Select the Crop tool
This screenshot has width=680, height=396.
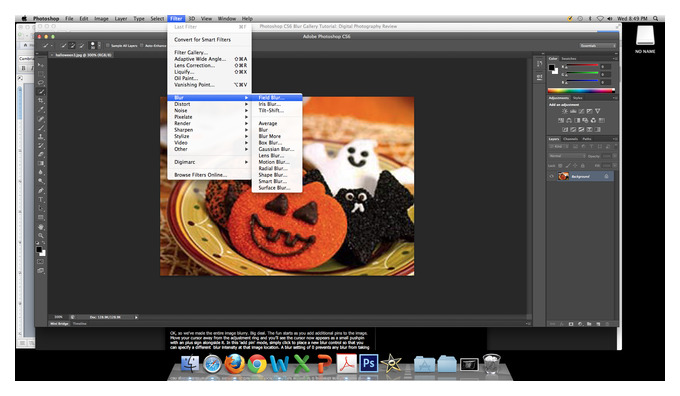pyautogui.click(x=41, y=101)
